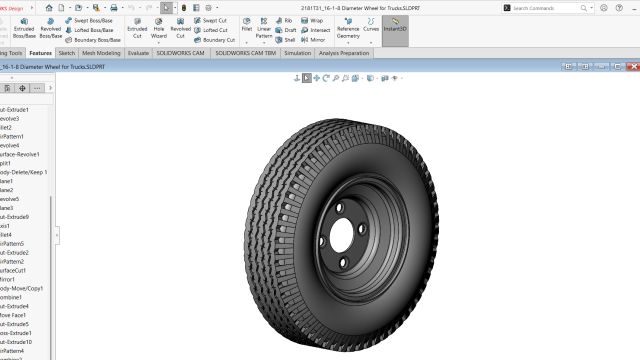
Task: Print using the printer icon
Action: click(114, 8)
